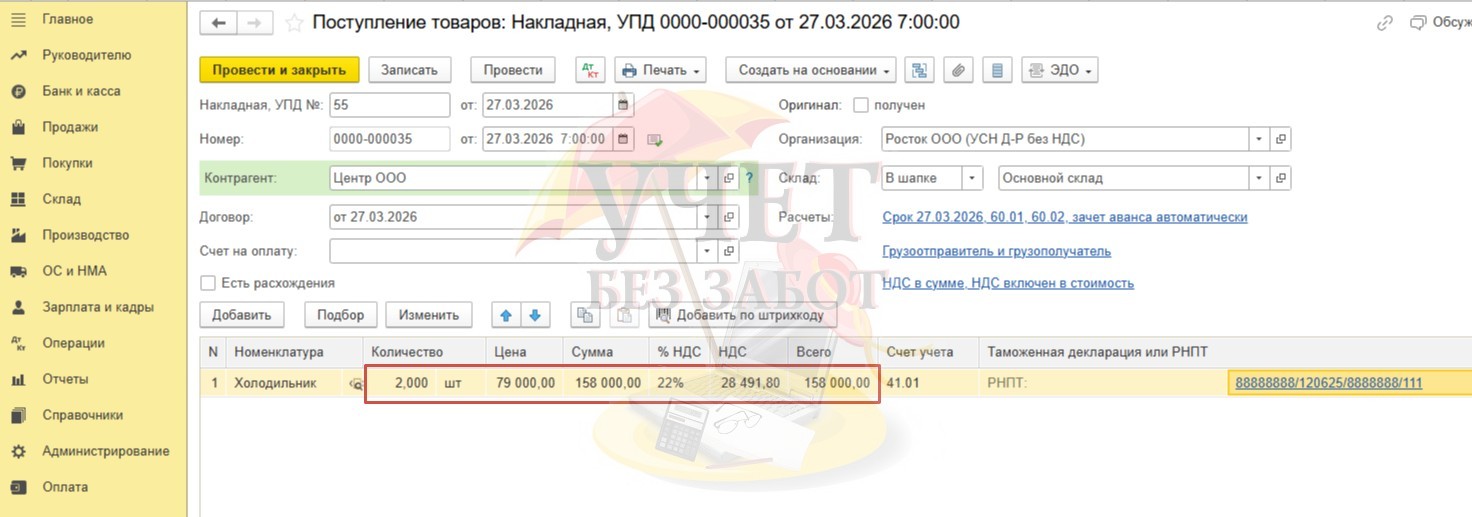The width and height of the screenshot is (1472, 517).
Task: Expand the ЭДО dropdown menu
Action: coord(1060,70)
